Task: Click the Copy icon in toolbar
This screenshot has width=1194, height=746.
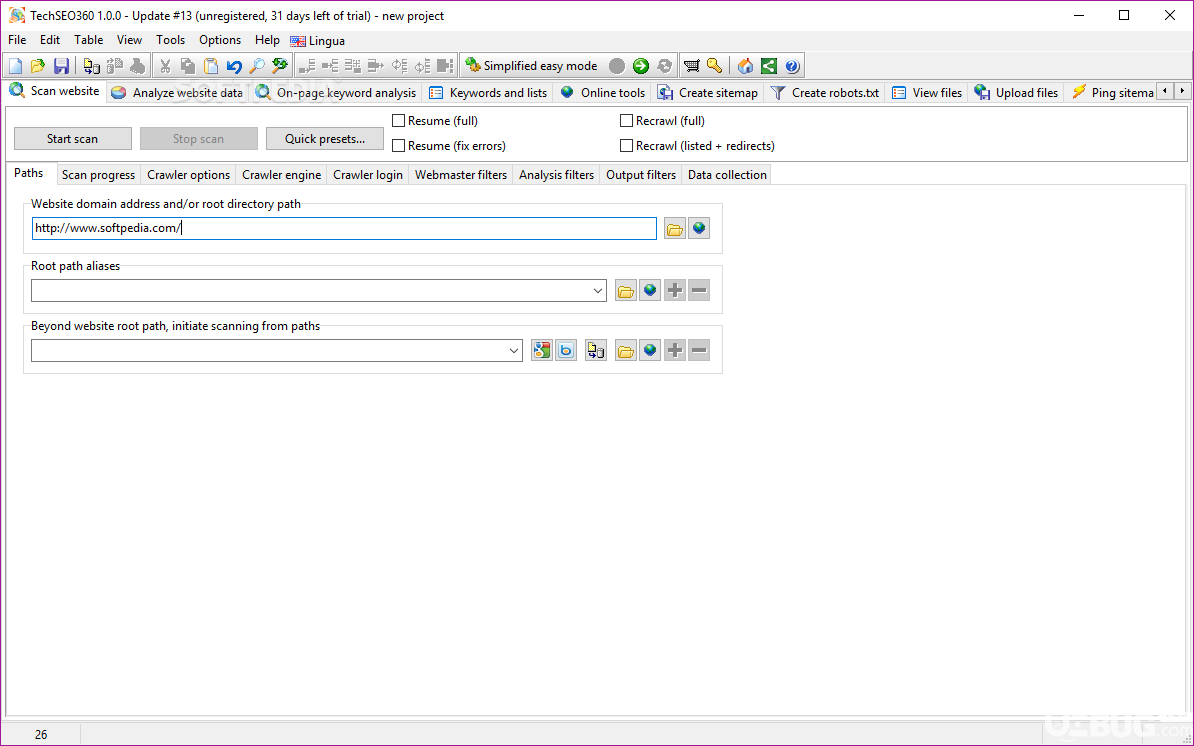Action: click(x=187, y=66)
